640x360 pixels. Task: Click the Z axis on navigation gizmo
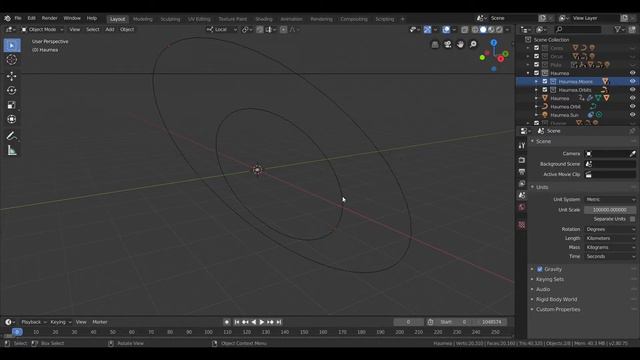tap(494, 42)
